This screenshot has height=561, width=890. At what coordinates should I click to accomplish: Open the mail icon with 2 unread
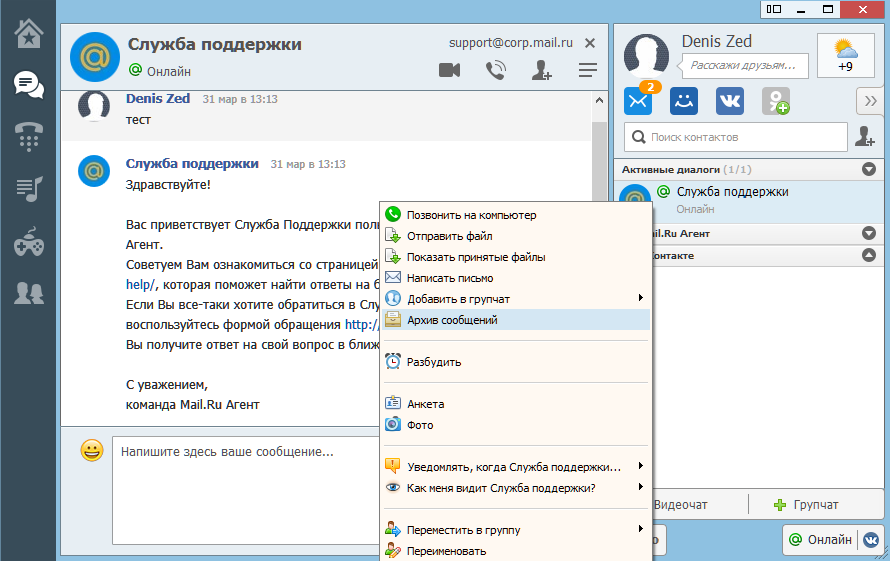(638, 101)
